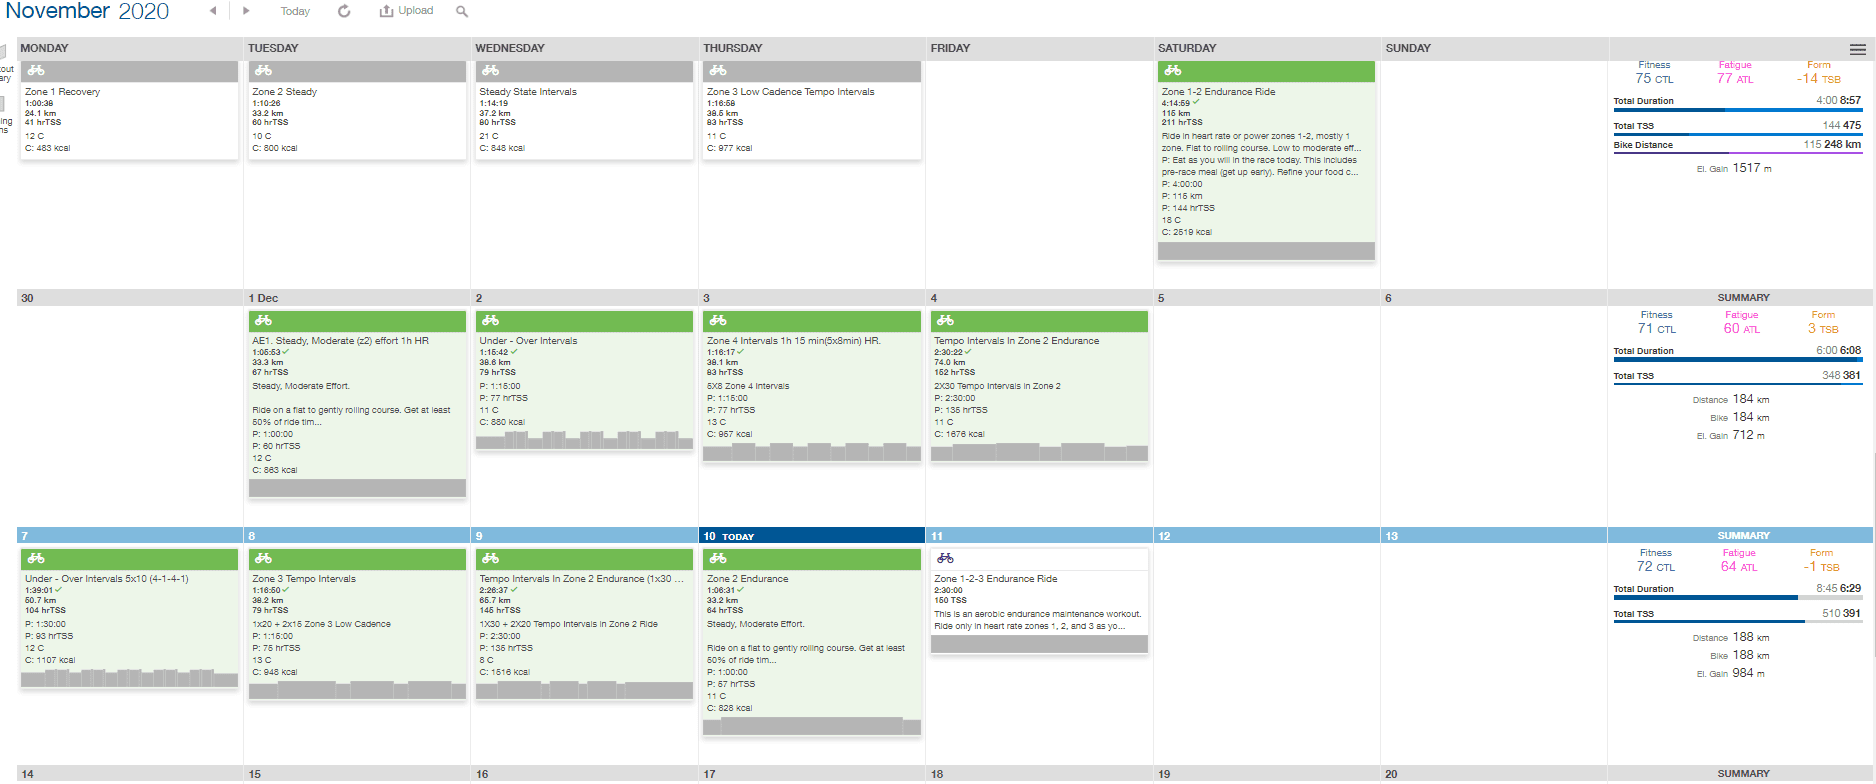Open Zone 1-2-3 Endurance Ride planned workout

(995, 579)
